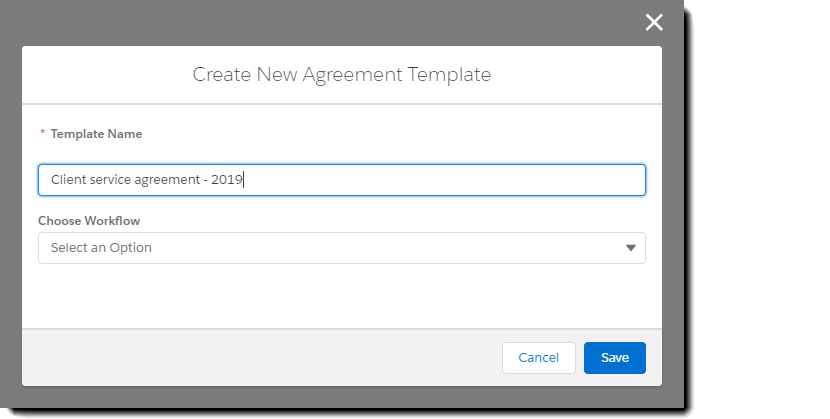Click the Save button
Image resolution: width=830 pixels, height=419 pixels.
pos(614,358)
